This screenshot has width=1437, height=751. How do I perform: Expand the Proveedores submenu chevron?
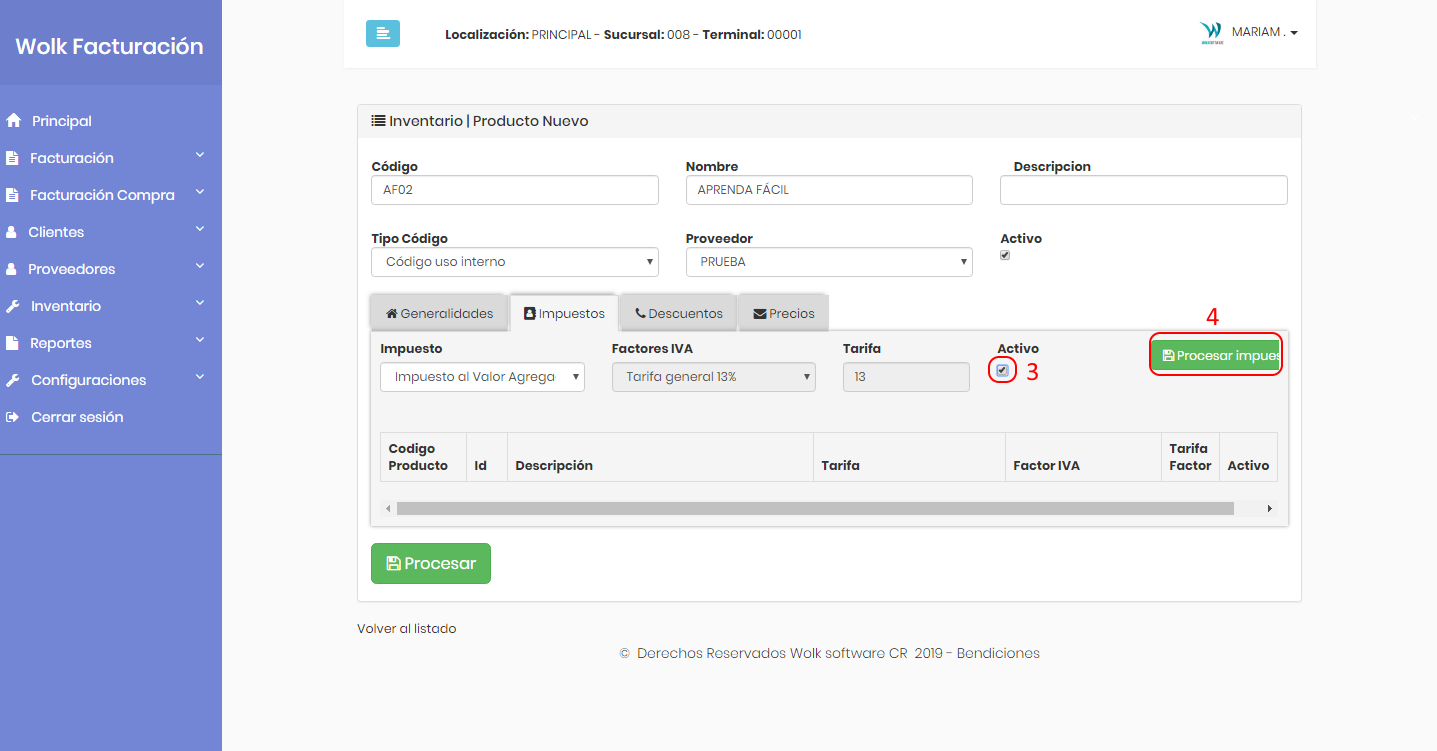pos(200,266)
